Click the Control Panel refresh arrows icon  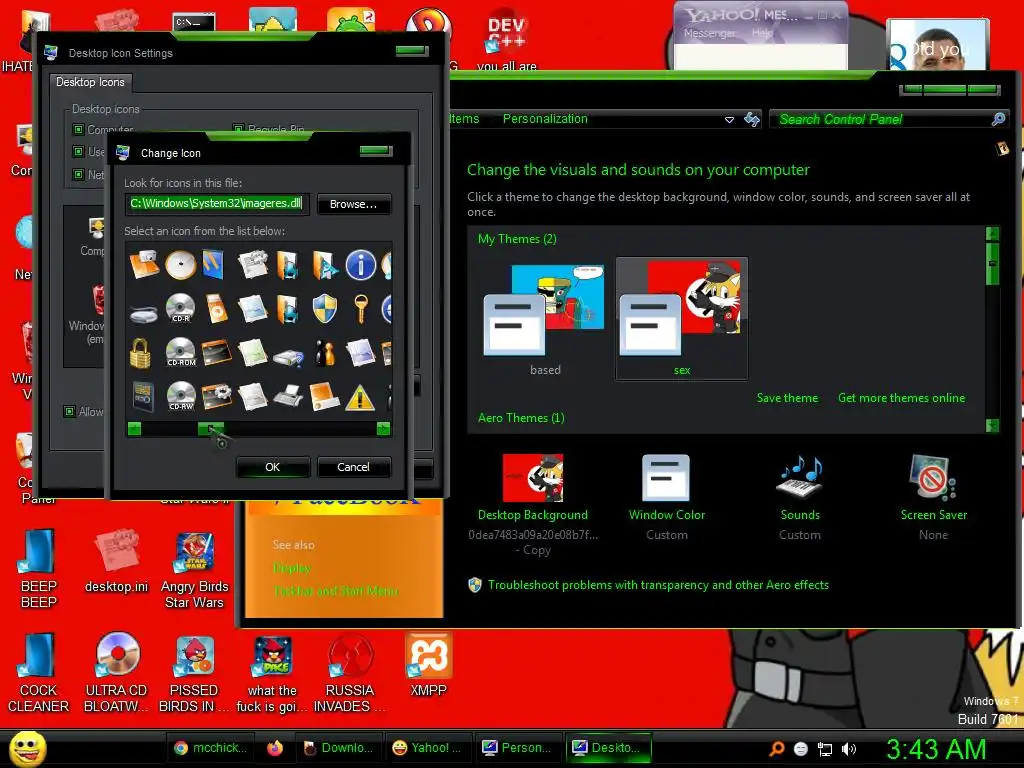[752, 120]
